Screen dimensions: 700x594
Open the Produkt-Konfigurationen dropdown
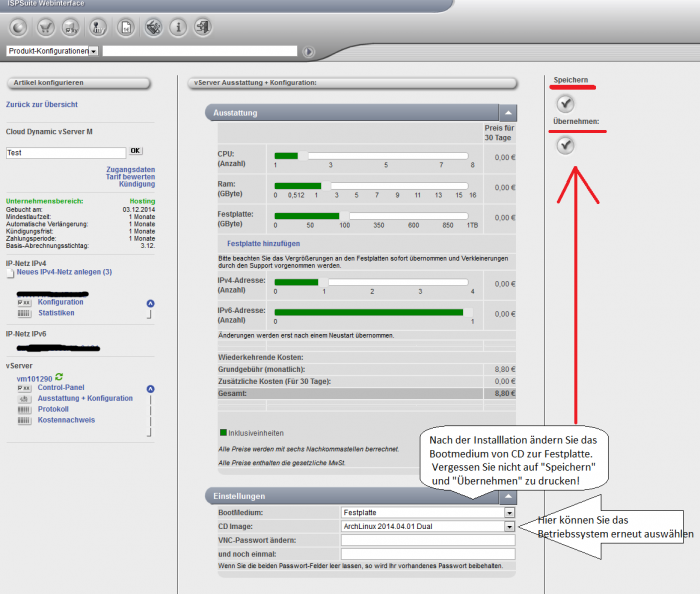[93, 51]
